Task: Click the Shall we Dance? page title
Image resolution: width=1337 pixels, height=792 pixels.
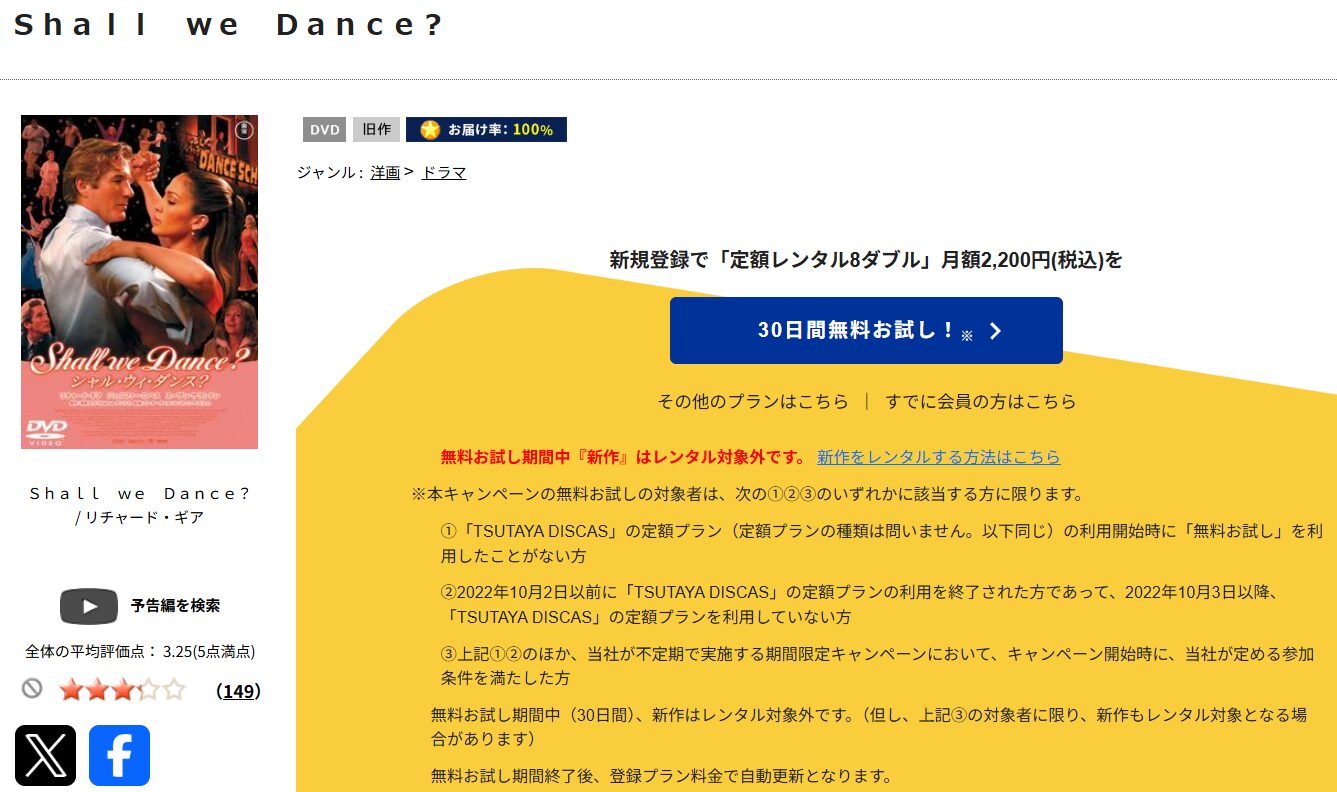Action: pyautogui.click(x=229, y=25)
